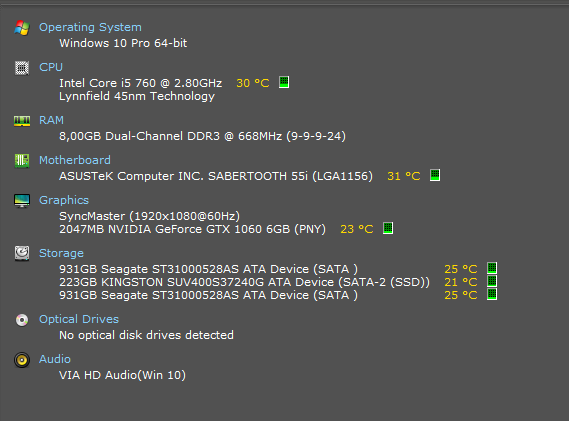Click the Optical Drives disc icon

tap(22, 320)
